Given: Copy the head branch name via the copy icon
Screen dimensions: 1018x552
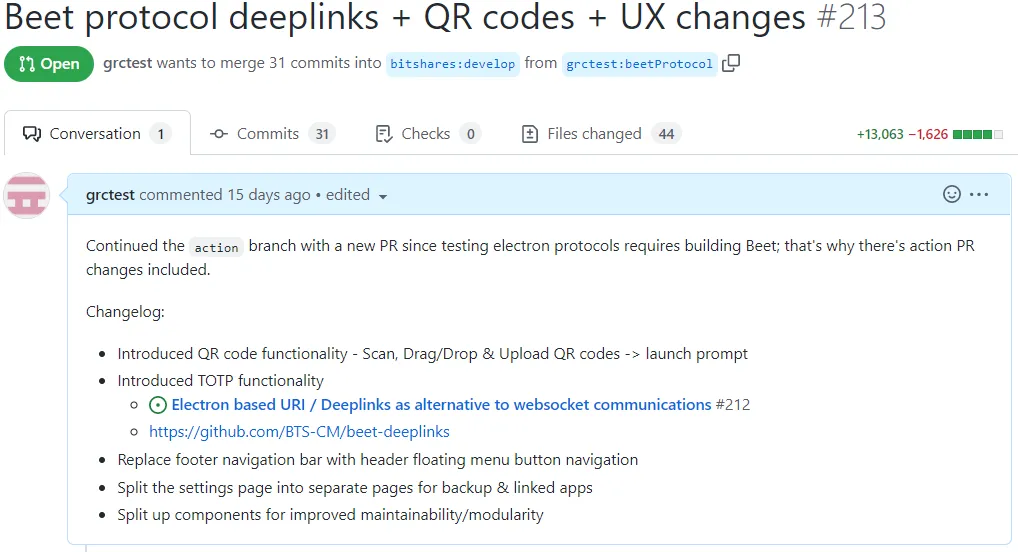Looking at the screenshot, I should pyautogui.click(x=731, y=63).
